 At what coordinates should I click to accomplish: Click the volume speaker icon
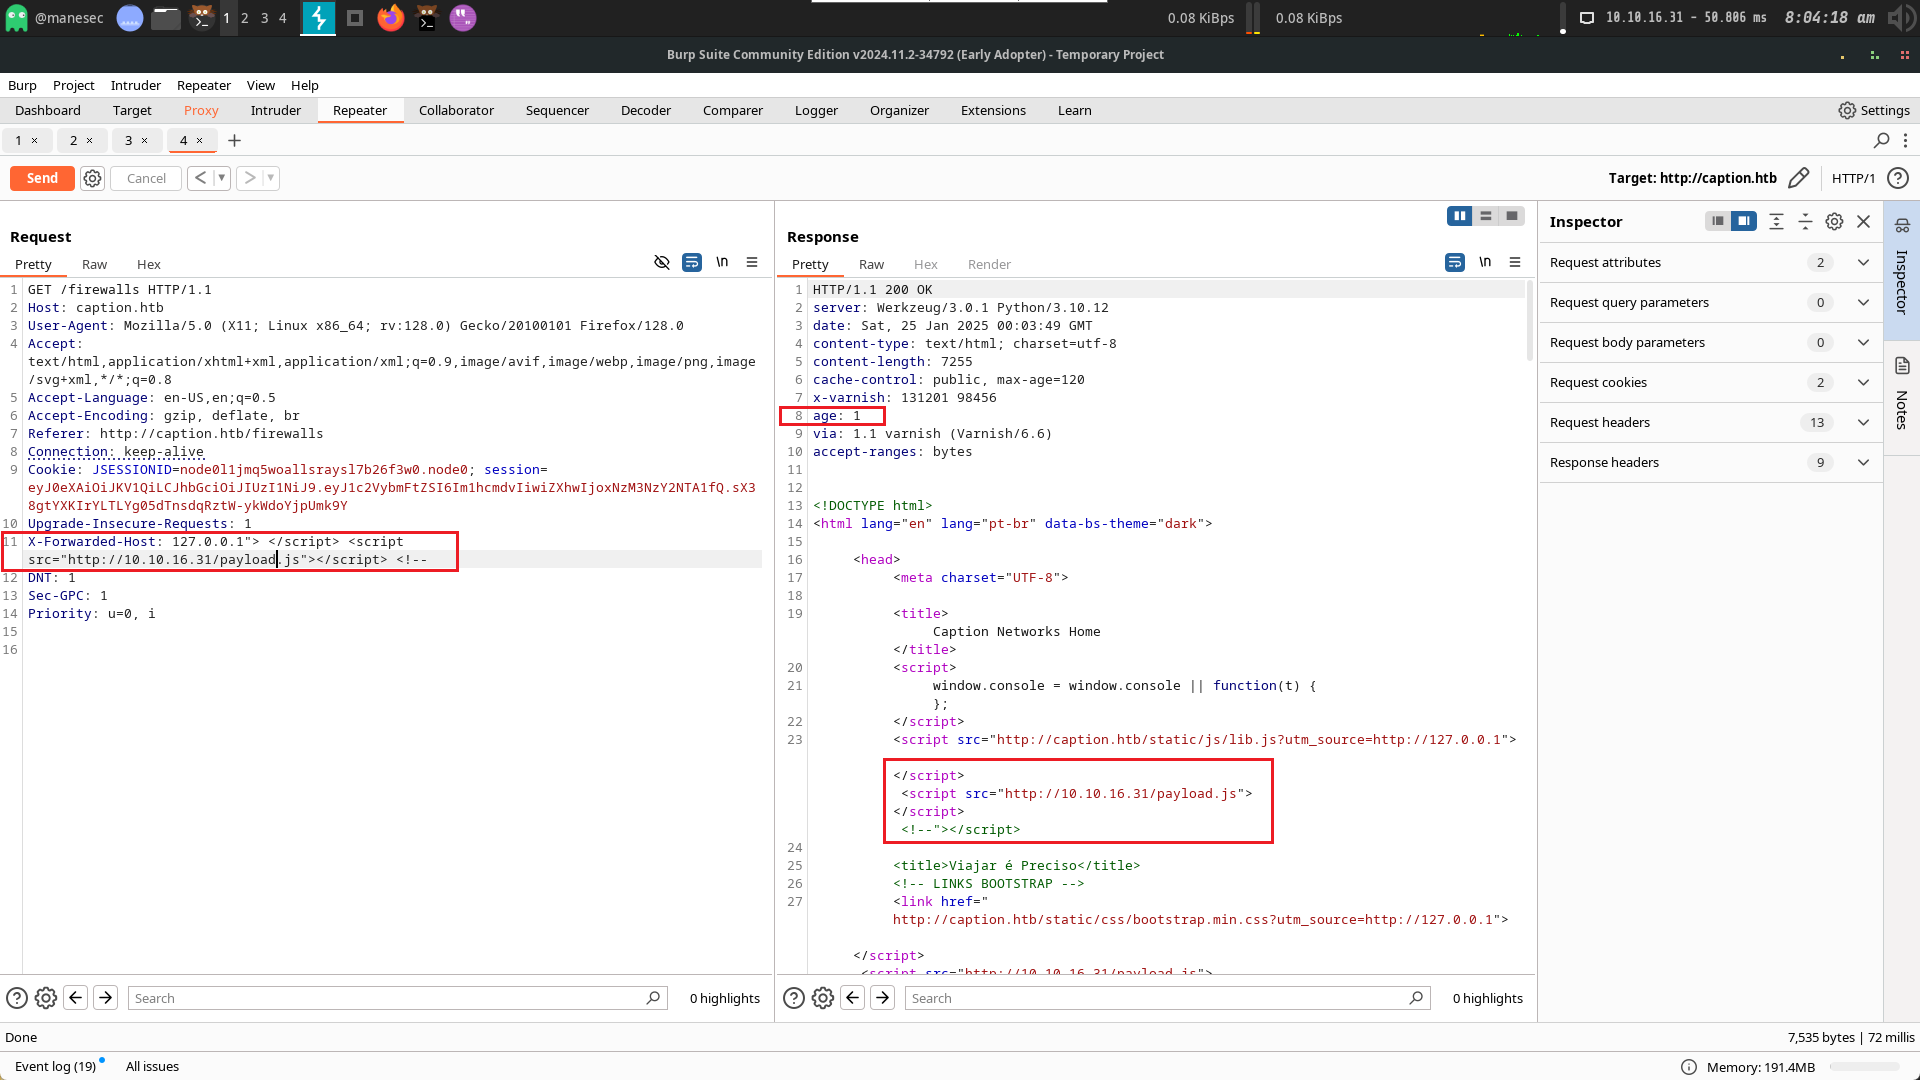pos(1900,18)
